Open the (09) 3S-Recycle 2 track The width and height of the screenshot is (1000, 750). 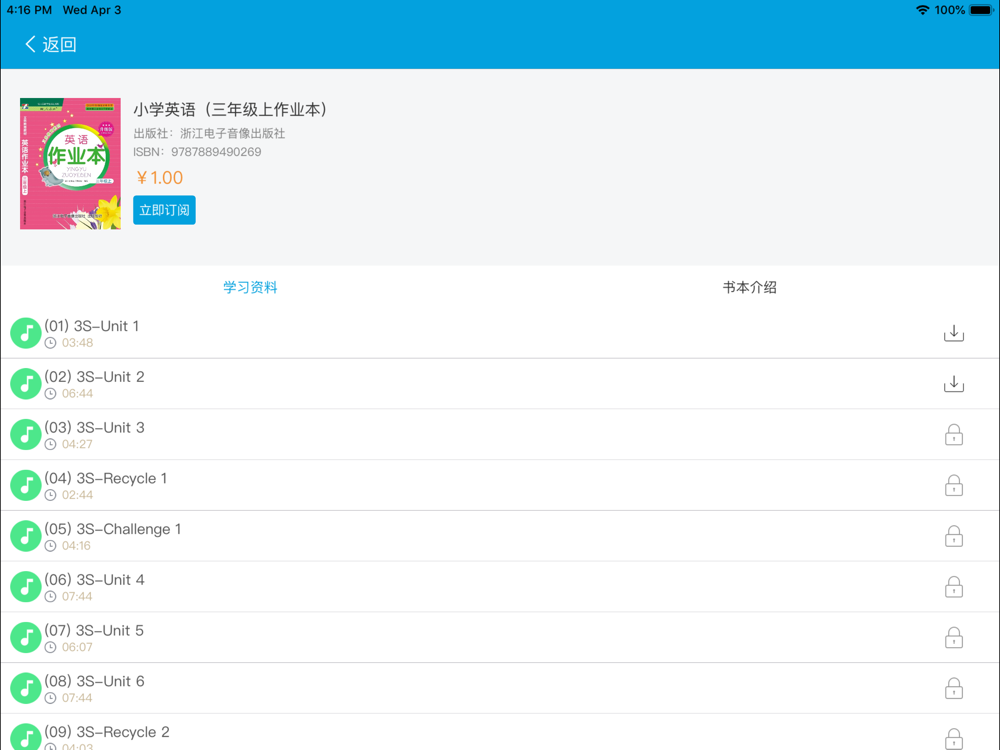(107, 732)
